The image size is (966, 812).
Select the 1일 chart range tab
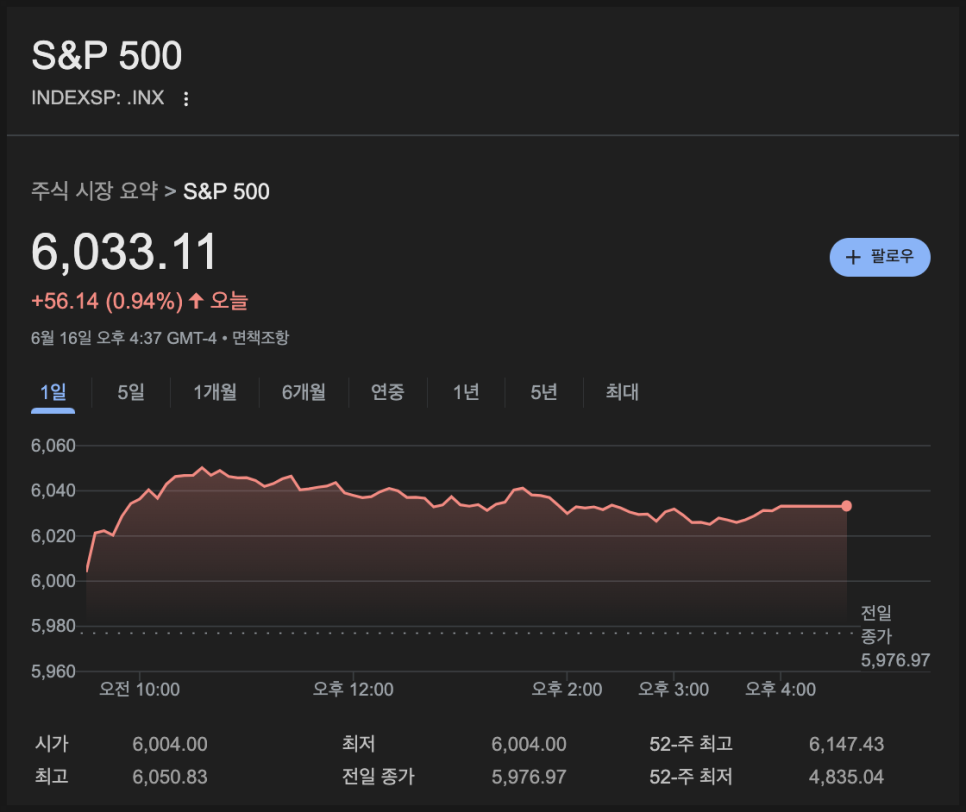point(53,392)
